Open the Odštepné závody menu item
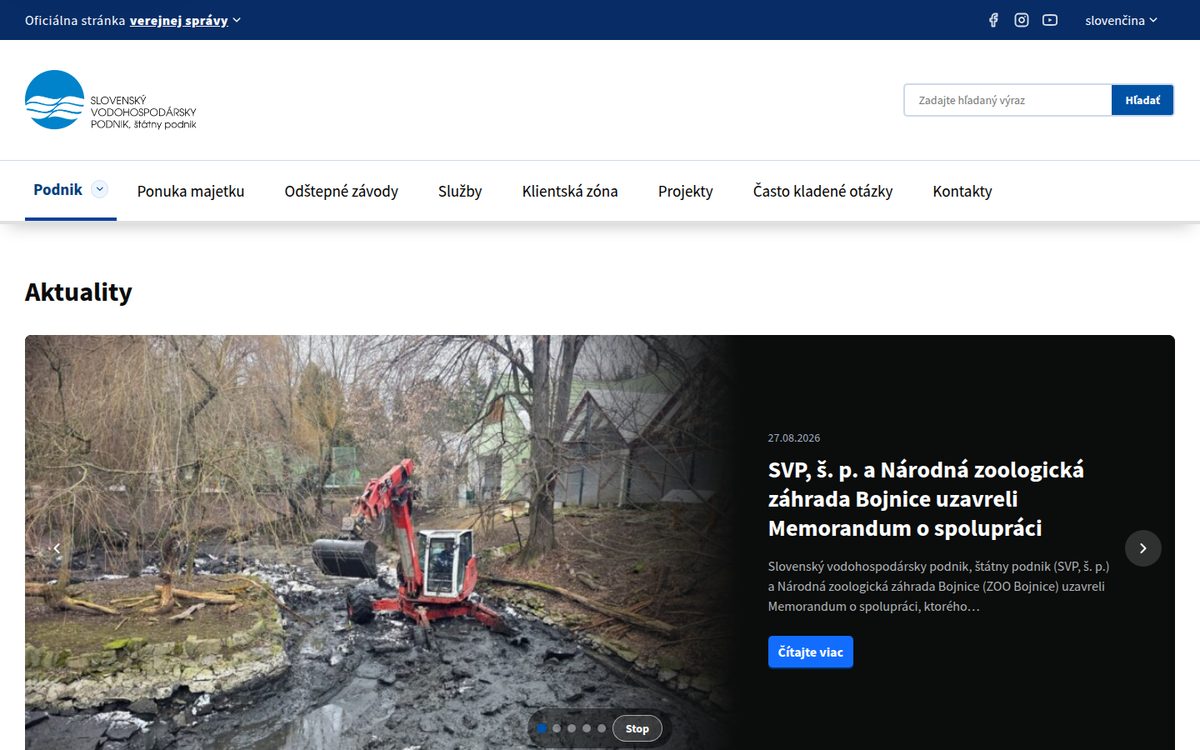The image size is (1200, 750). pyautogui.click(x=341, y=191)
